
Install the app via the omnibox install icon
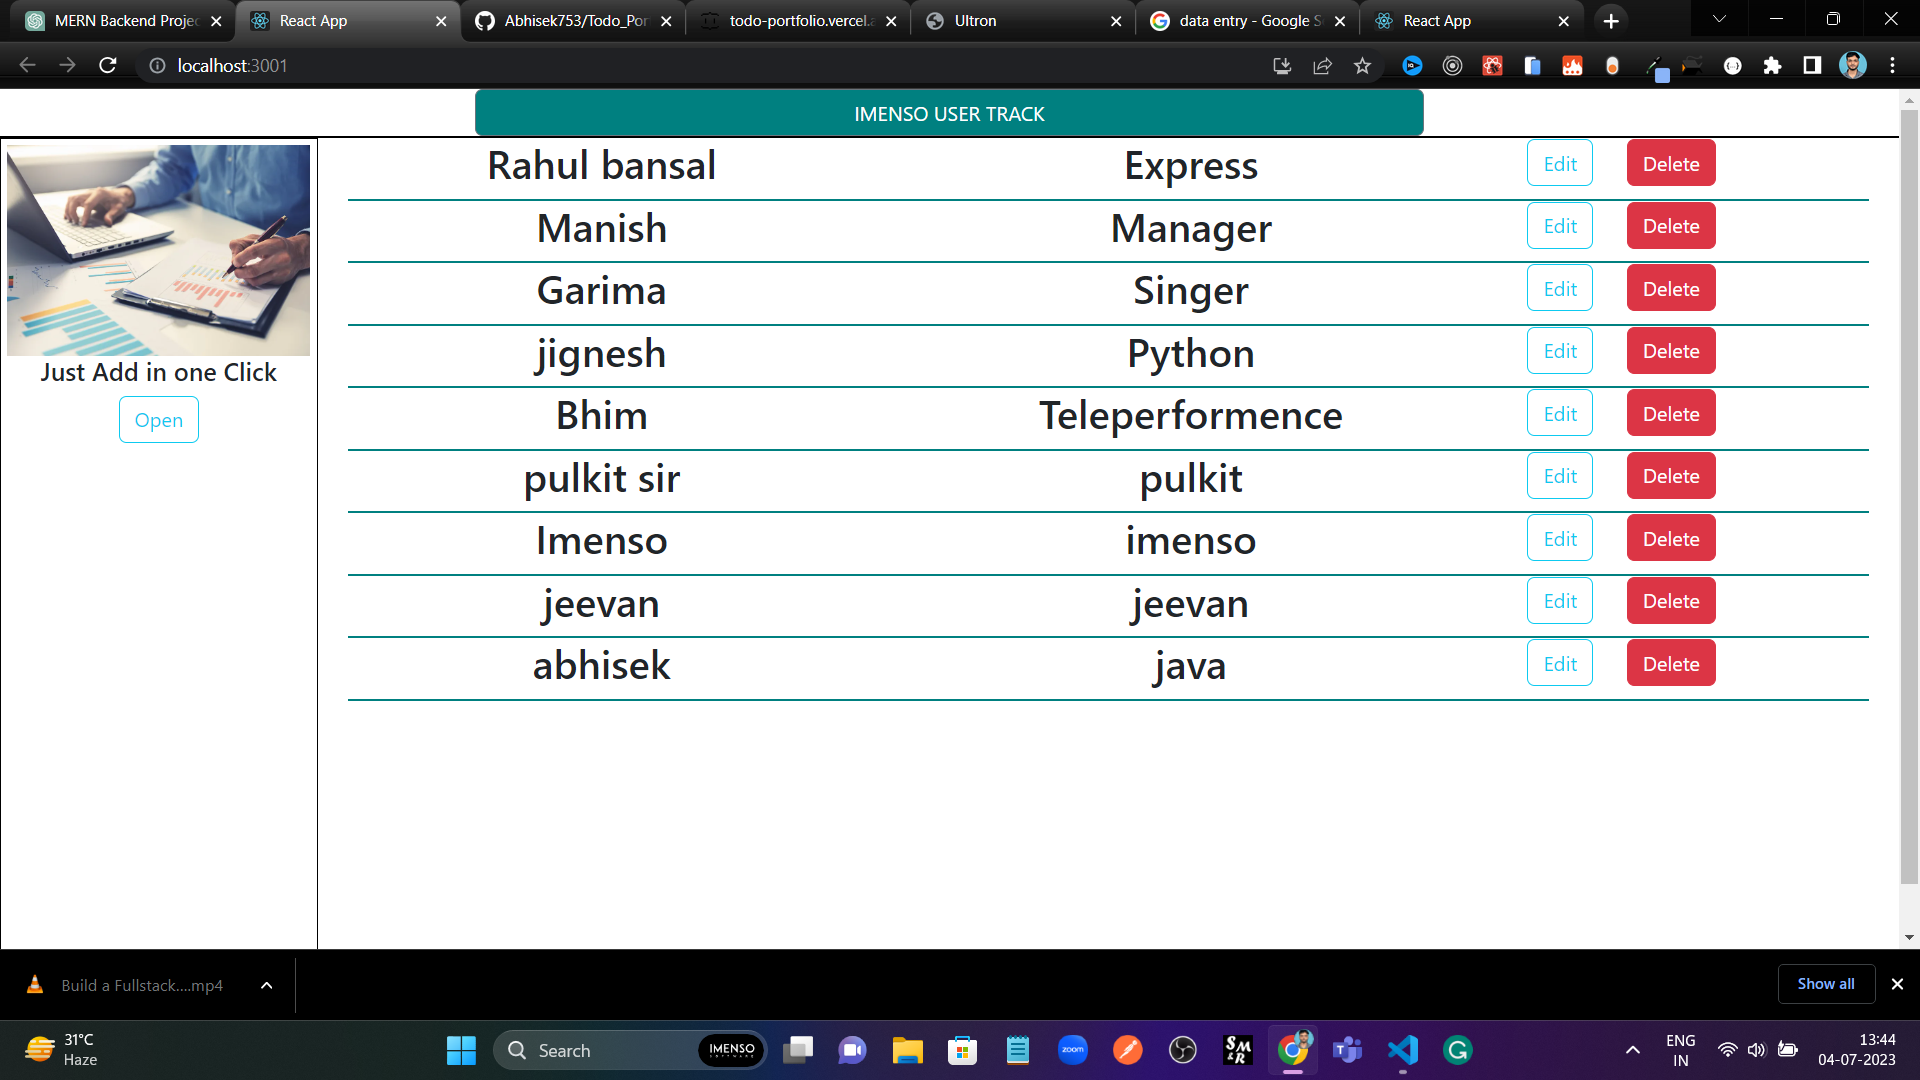click(x=1282, y=66)
